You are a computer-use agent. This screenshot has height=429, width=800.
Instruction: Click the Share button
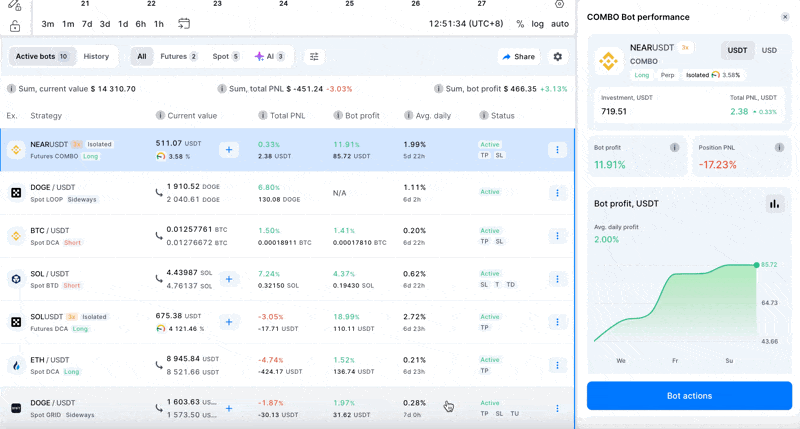point(518,57)
